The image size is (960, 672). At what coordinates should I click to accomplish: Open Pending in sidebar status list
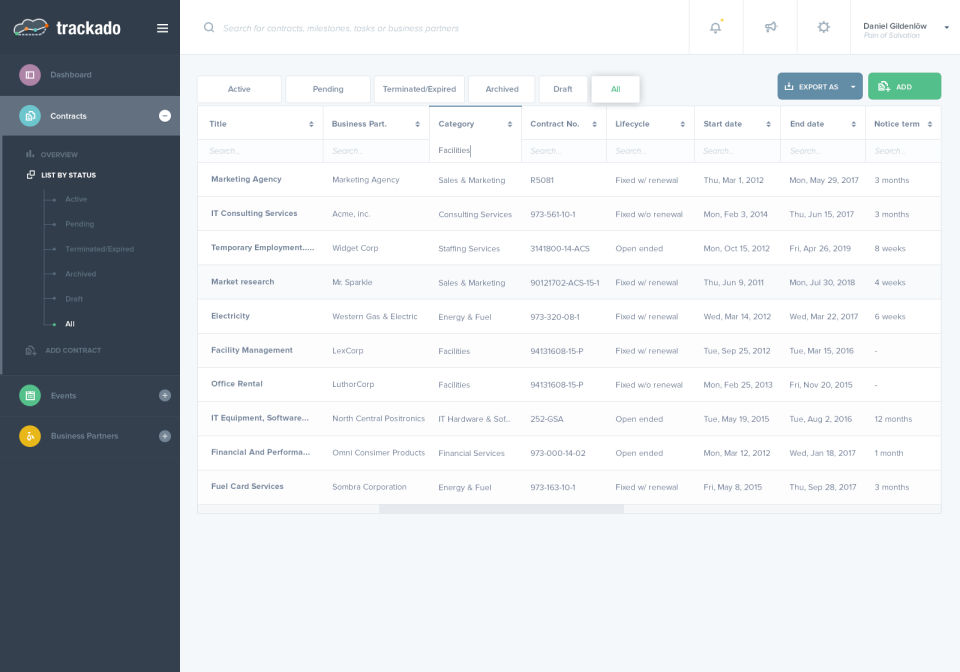(x=80, y=224)
